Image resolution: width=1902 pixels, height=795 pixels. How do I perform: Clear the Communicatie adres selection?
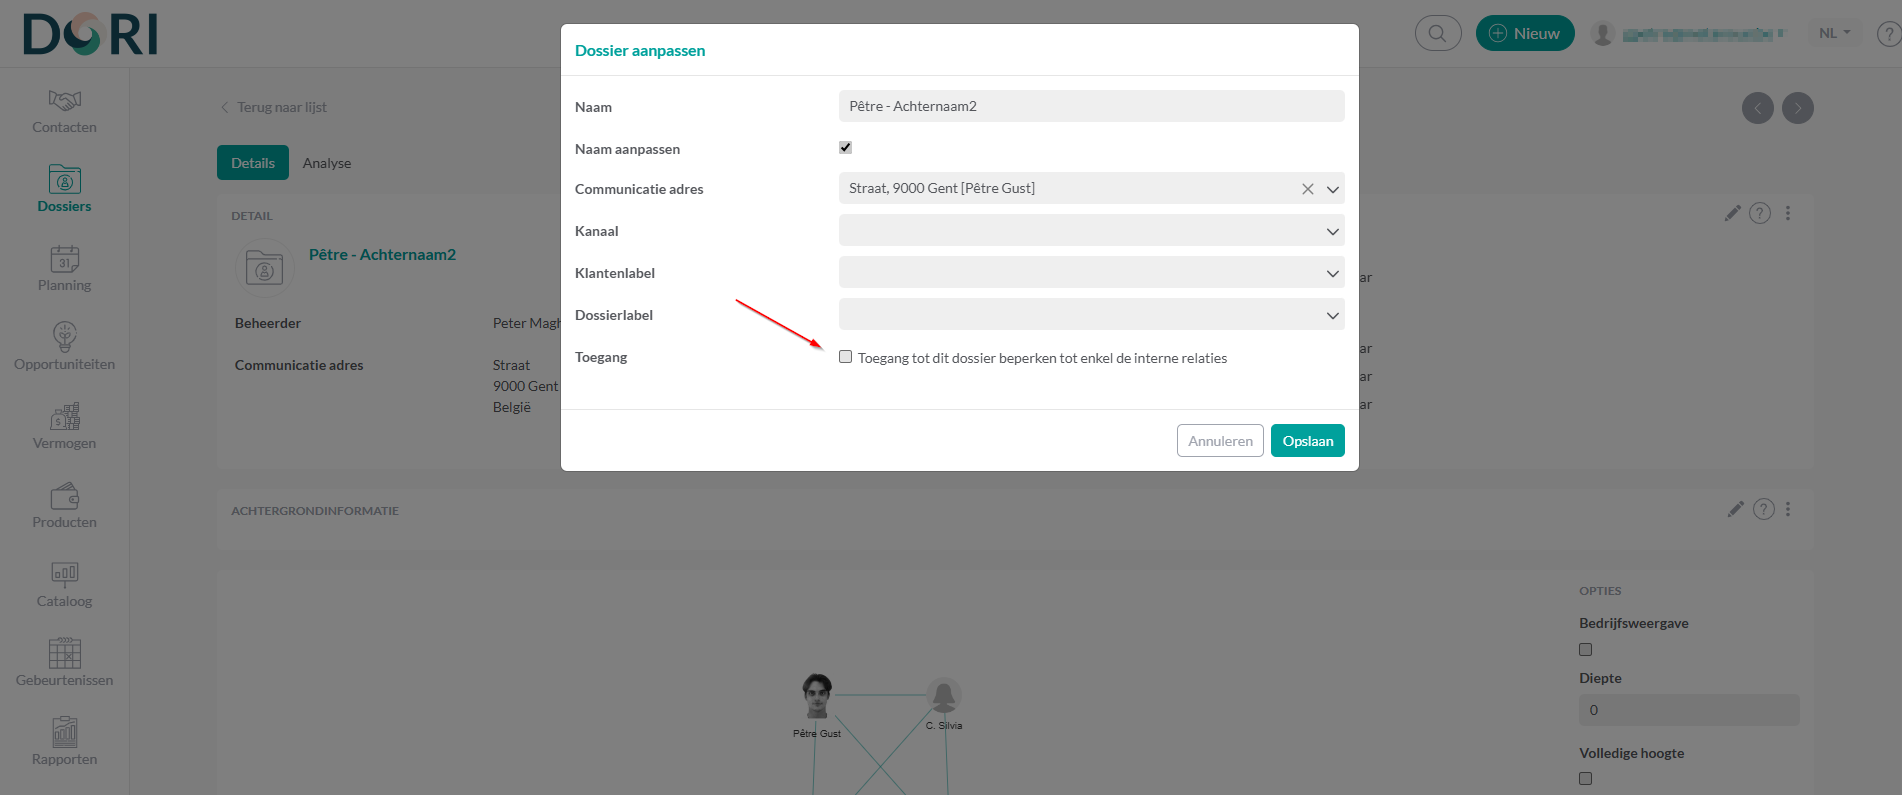1307,189
